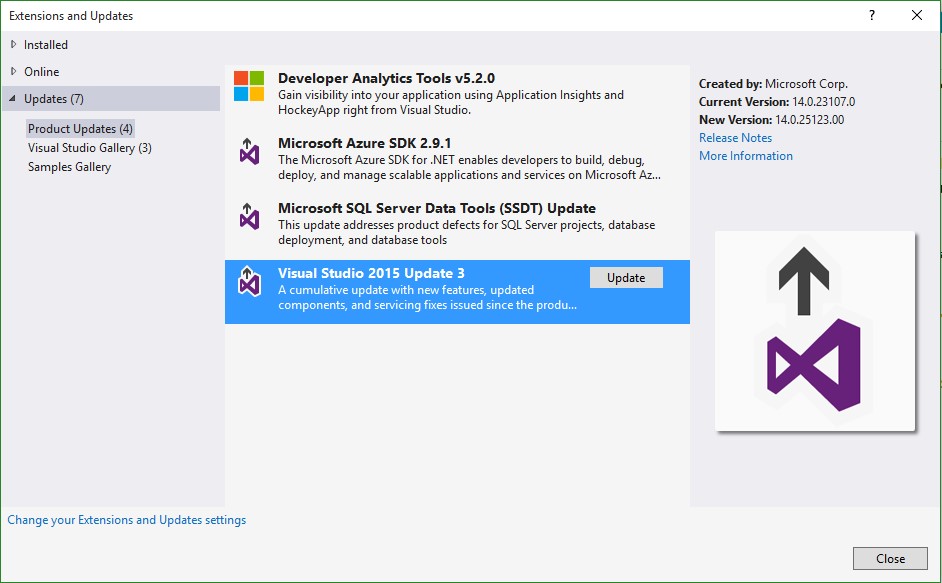Collapse the Updates (7) section

tap(47, 98)
